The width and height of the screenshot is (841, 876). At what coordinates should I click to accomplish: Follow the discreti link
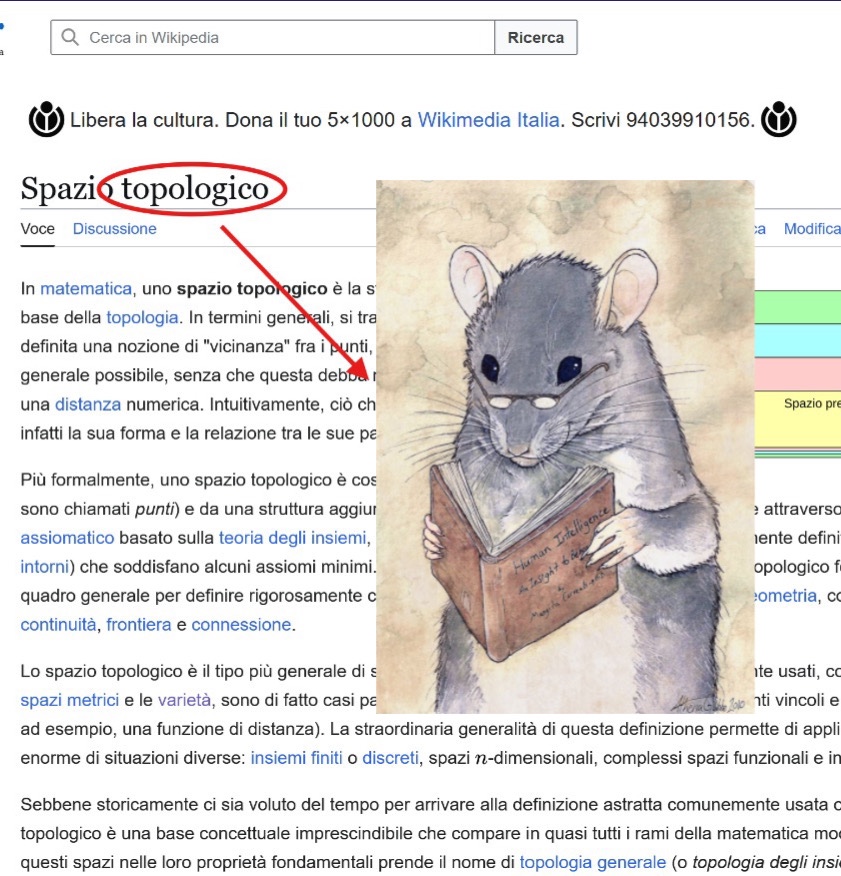pos(390,758)
